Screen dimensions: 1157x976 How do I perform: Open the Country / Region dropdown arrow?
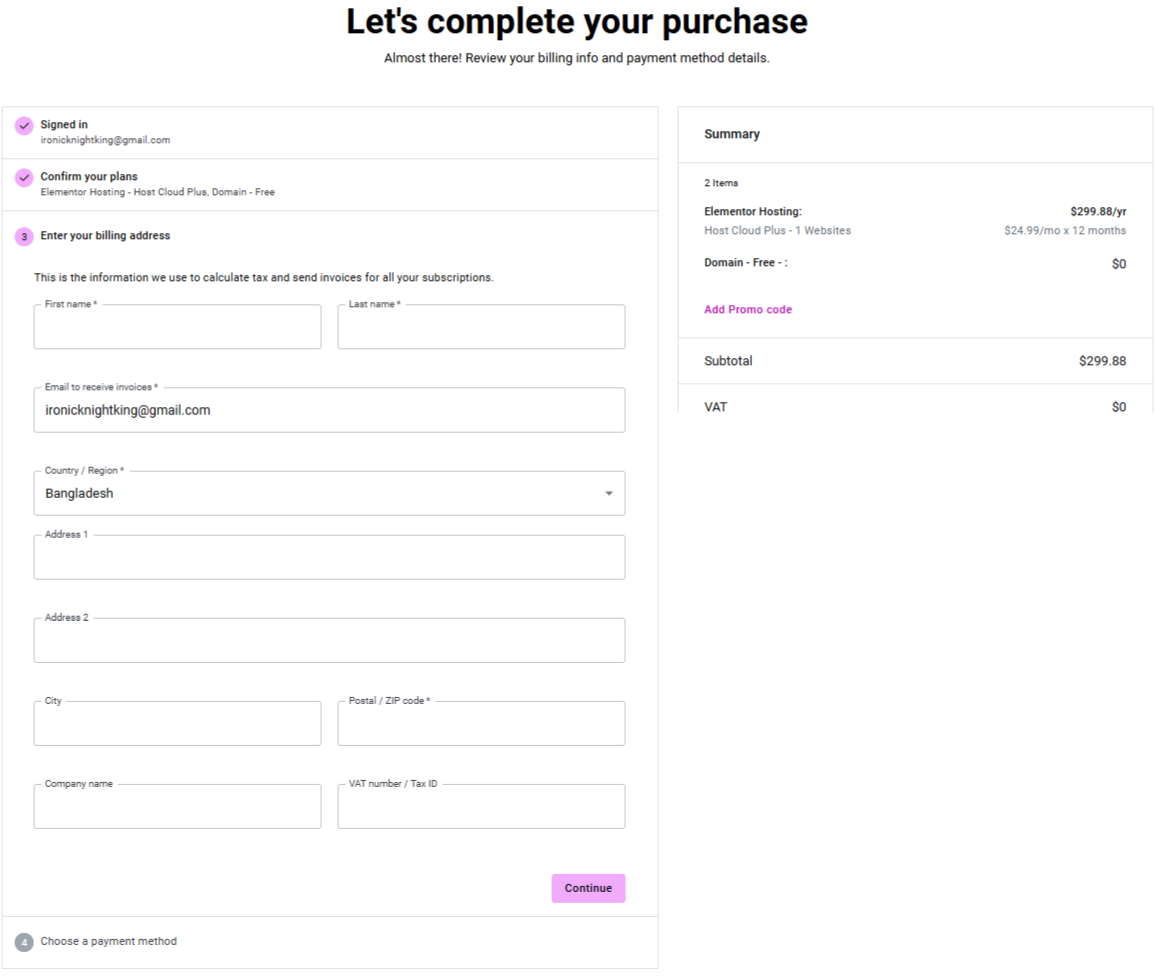[x=609, y=494]
